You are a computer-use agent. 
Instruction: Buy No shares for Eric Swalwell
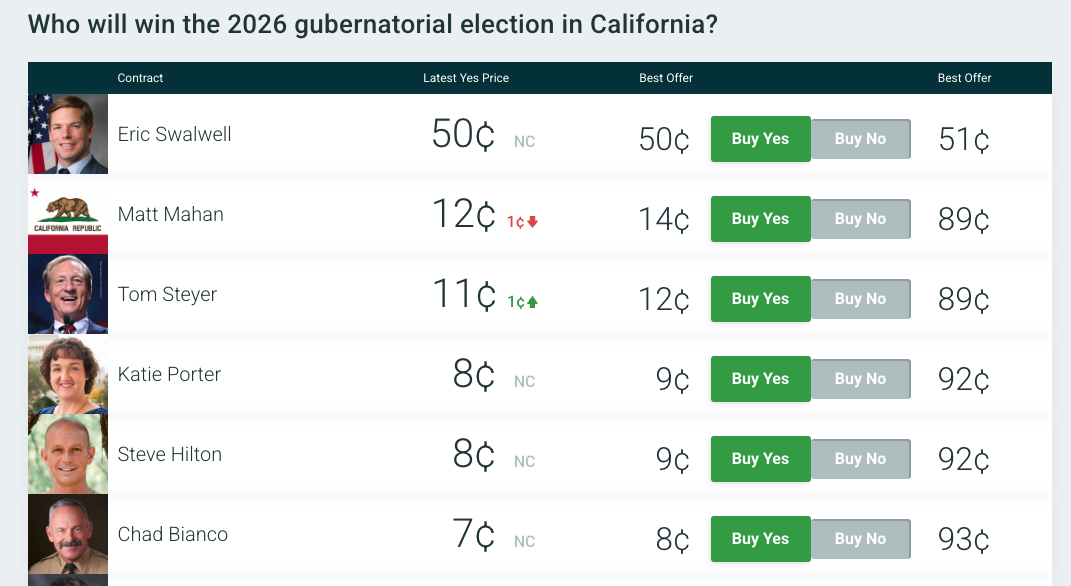coord(860,139)
